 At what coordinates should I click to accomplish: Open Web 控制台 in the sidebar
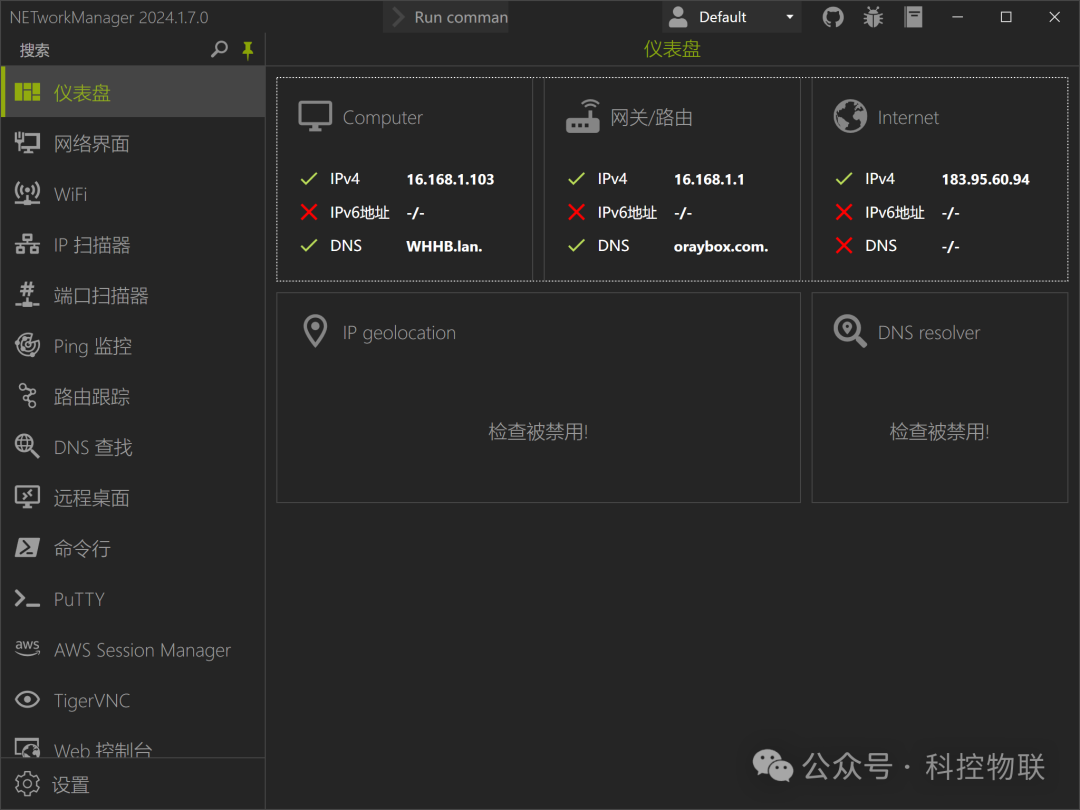coord(133,742)
